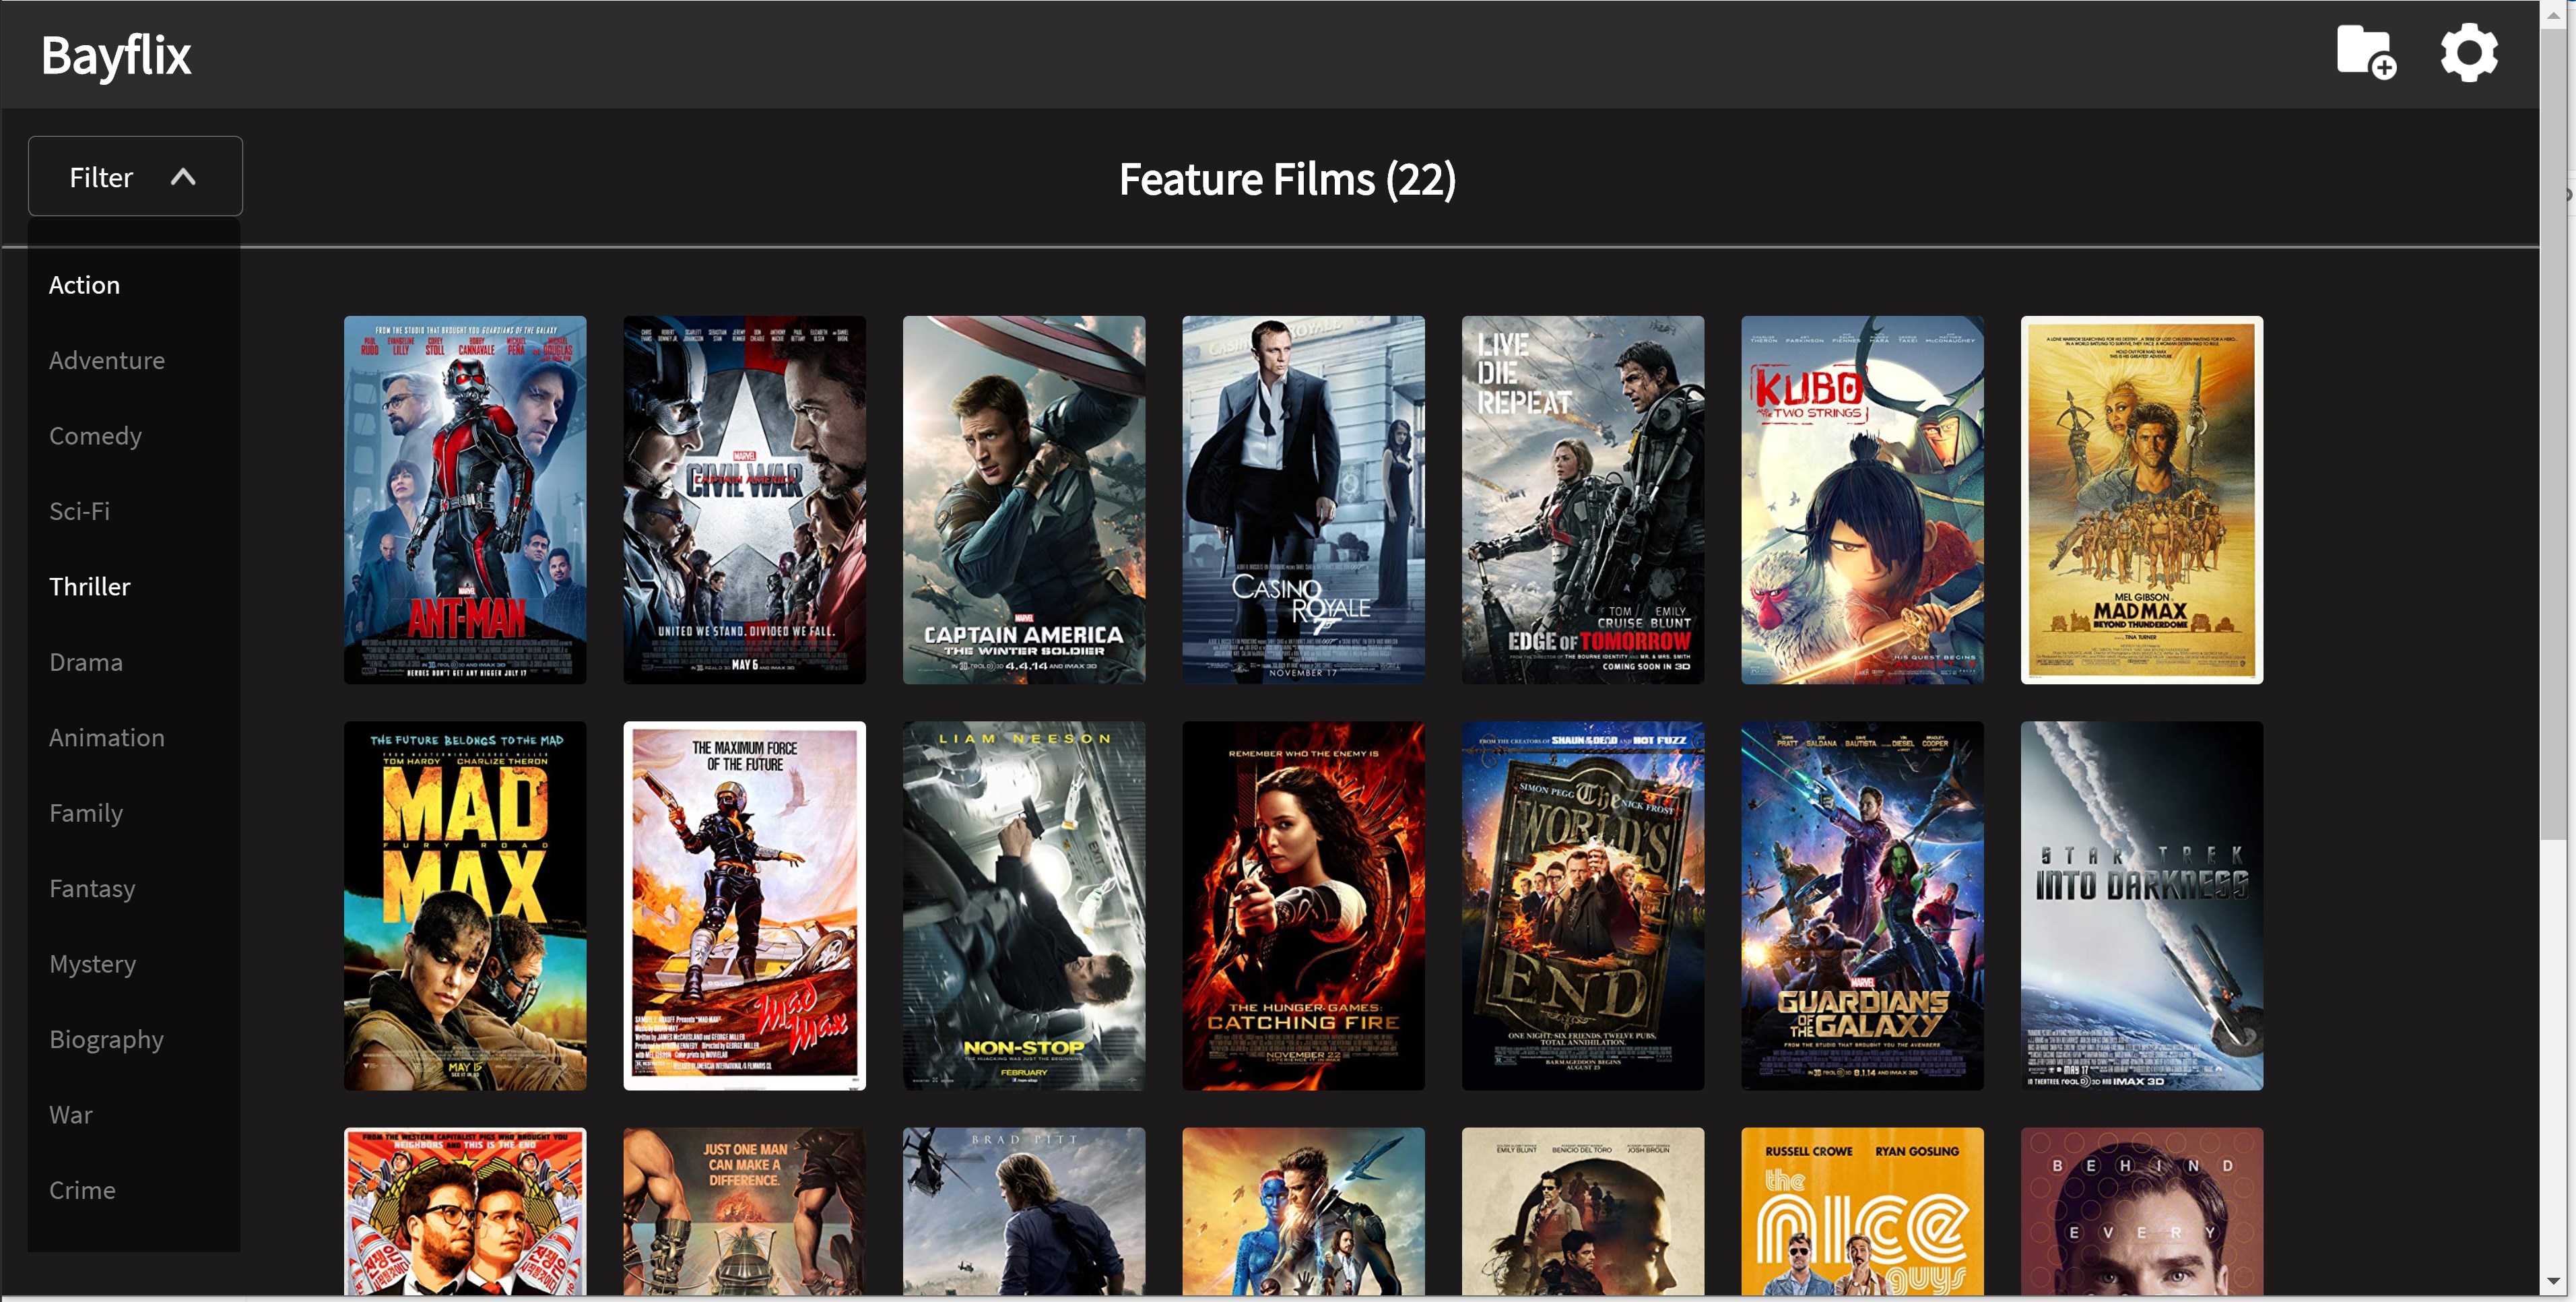Select Star Trek Into Darkness poster

[x=2142, y=906]
